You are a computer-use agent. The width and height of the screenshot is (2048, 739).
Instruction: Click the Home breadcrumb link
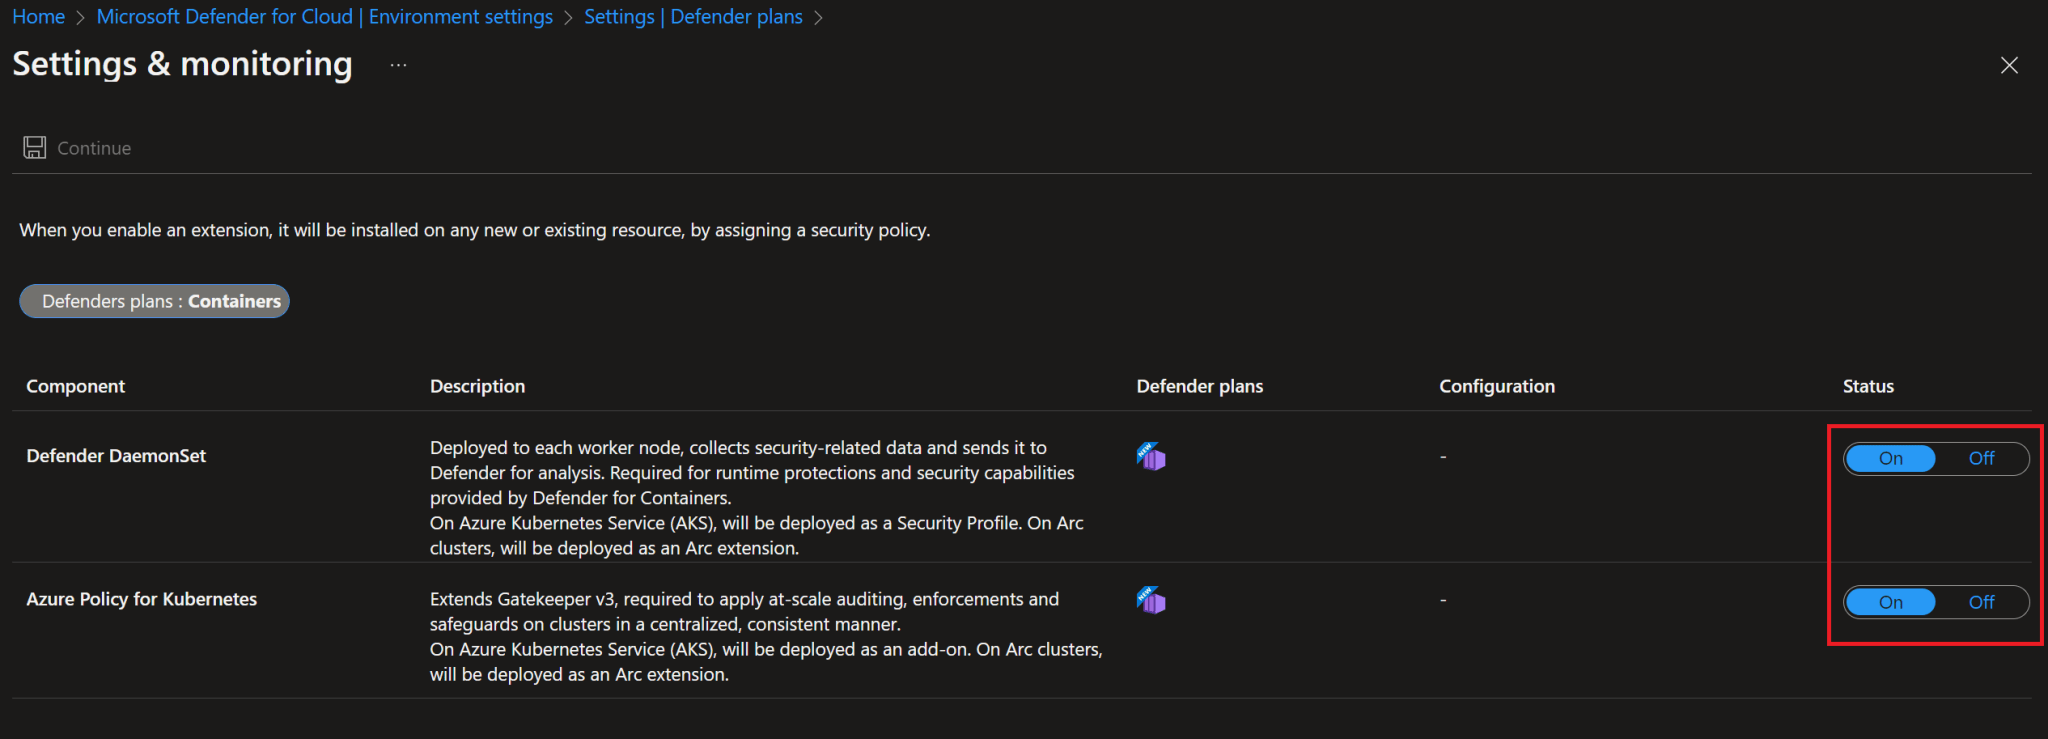[38, 17]
